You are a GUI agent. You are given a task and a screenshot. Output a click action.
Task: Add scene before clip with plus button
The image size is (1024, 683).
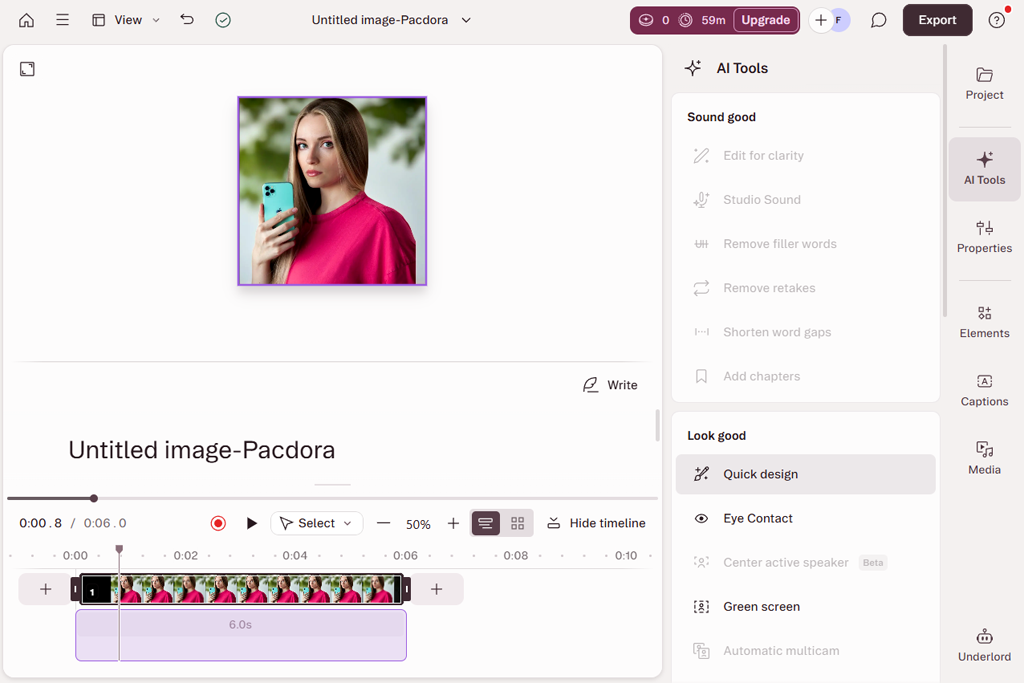point(45,589)
